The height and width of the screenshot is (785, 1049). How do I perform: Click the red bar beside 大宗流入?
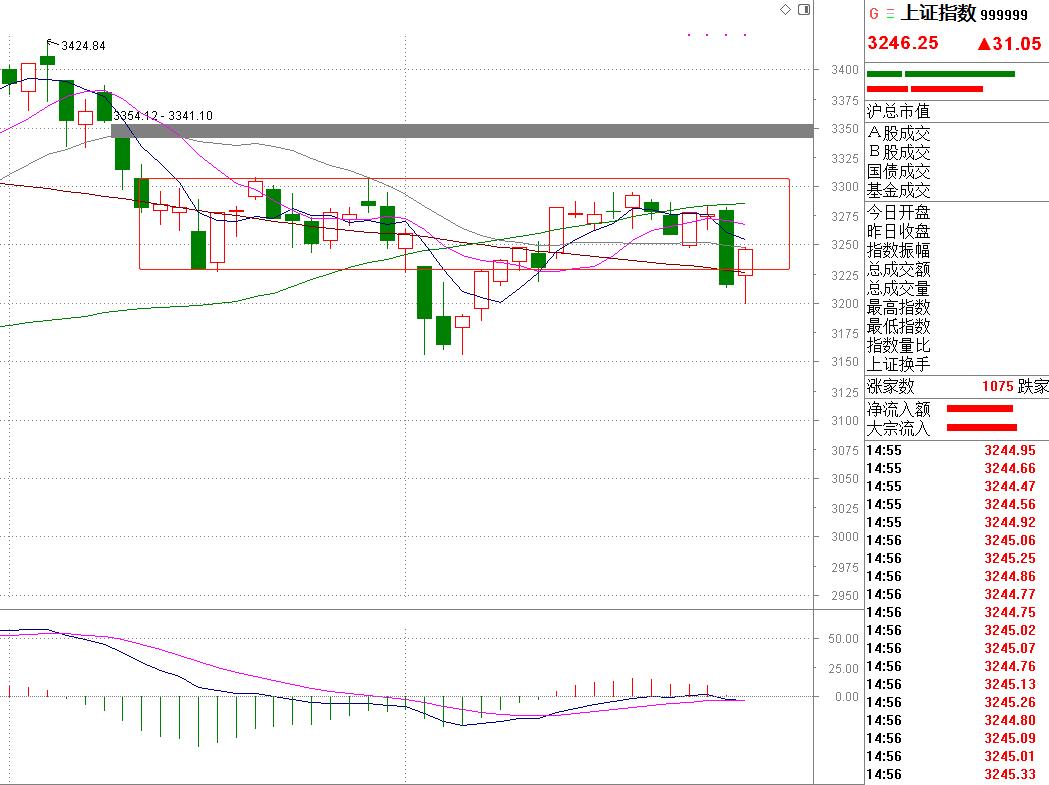981,428
